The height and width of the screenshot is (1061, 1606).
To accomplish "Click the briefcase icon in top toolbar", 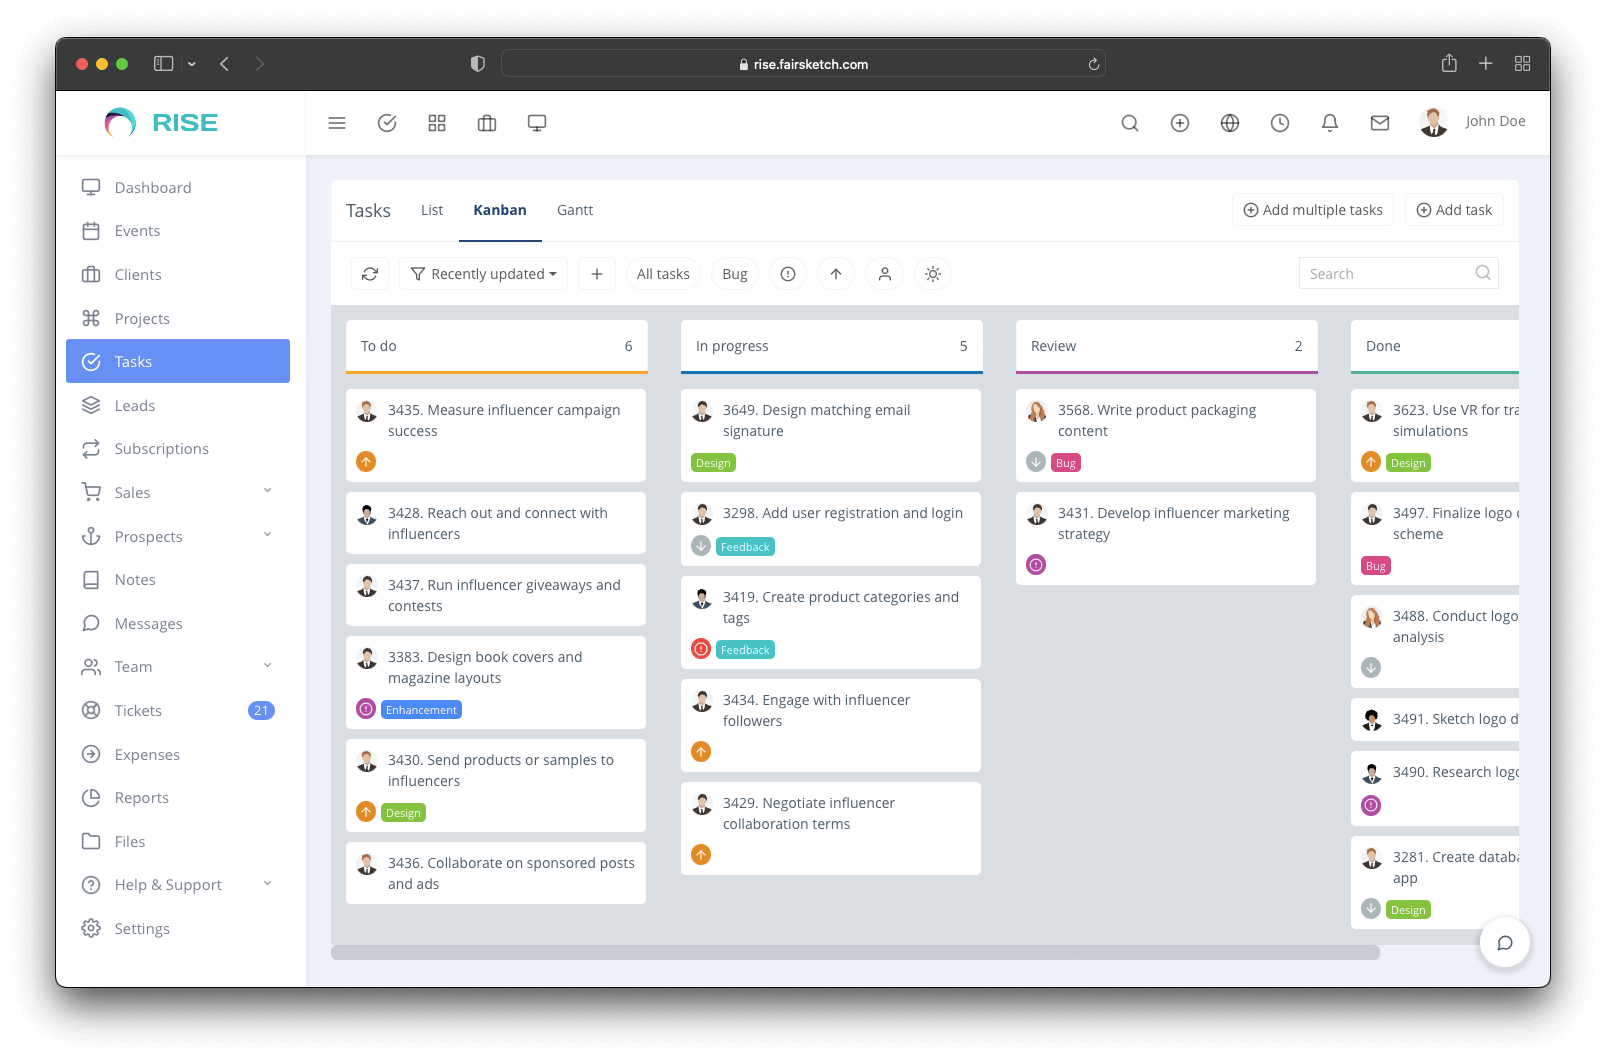I will coord(487,123).
